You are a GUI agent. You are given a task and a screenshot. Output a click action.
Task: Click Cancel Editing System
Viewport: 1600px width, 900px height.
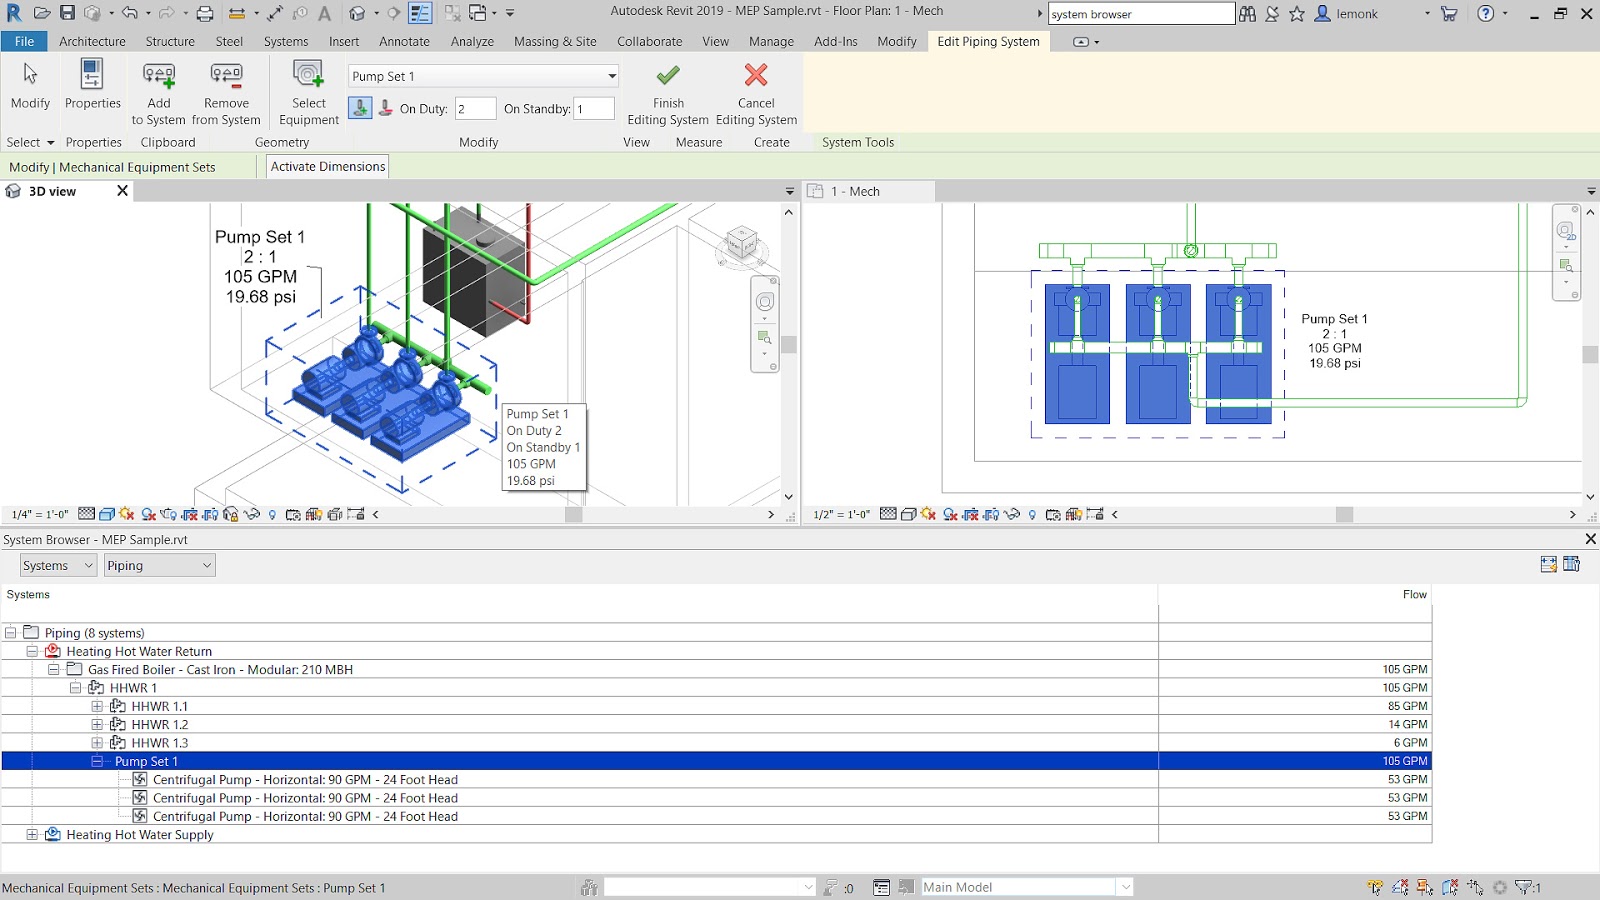(755, 90)
